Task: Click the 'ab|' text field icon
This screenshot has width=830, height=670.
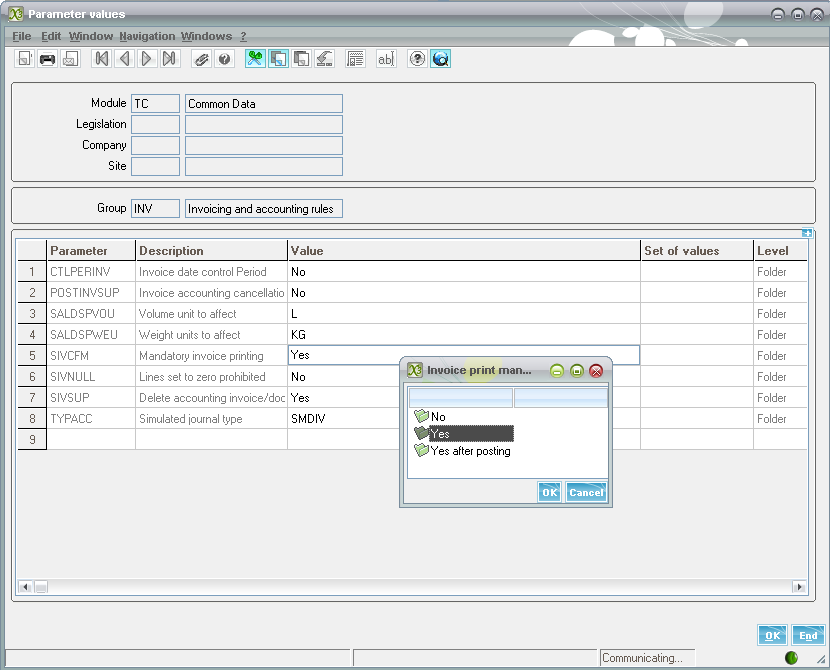Action: click(386, 59)
